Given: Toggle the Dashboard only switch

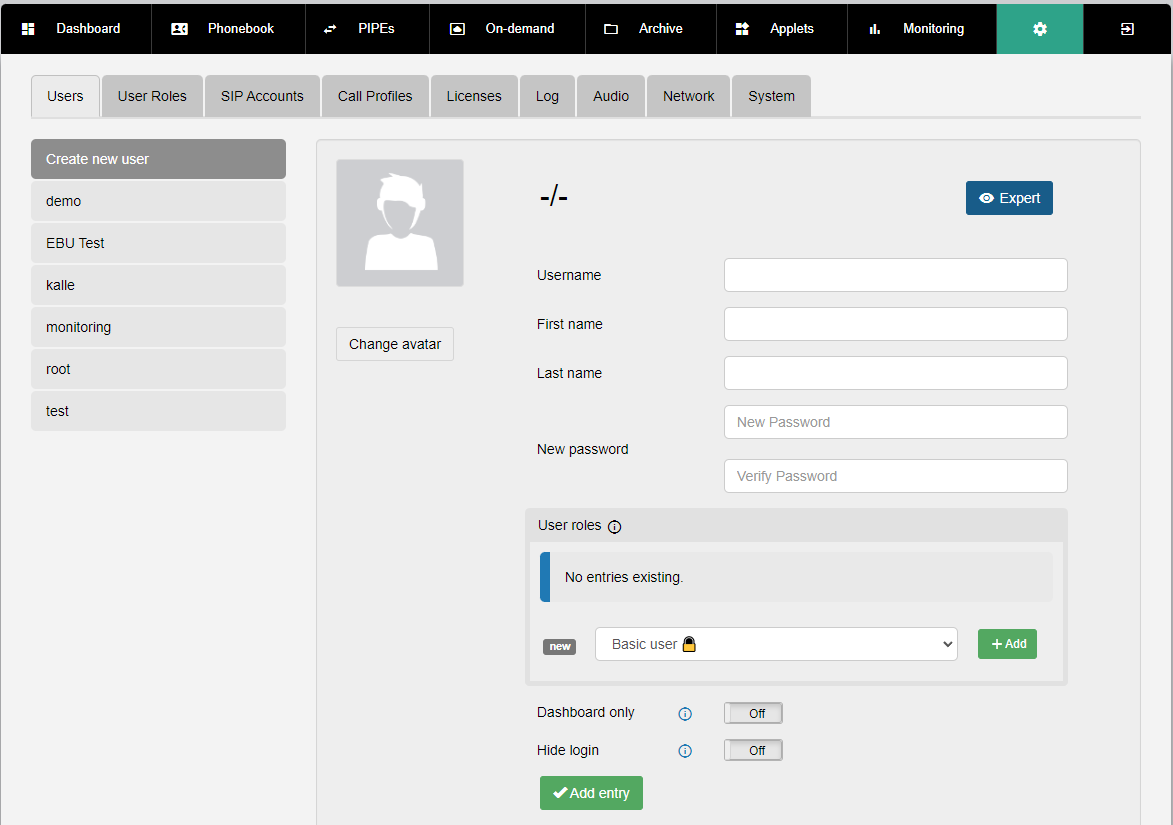Looking at the screenshot, I should 753,713.
